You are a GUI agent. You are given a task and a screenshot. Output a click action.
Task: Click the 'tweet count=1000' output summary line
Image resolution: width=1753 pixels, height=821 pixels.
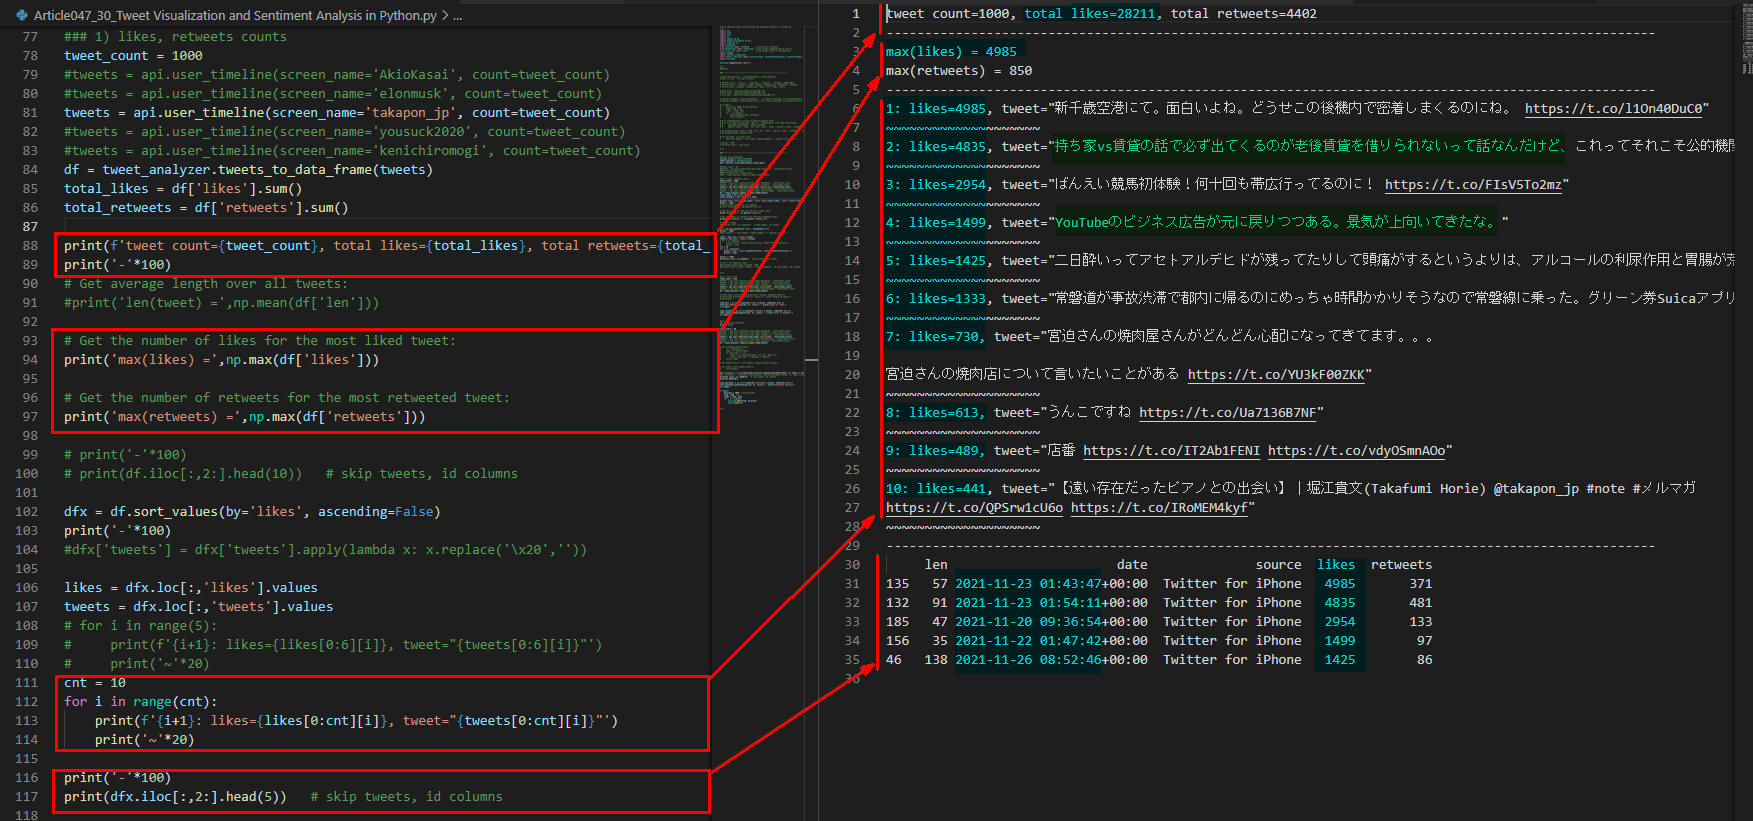tap(1101, 14)
